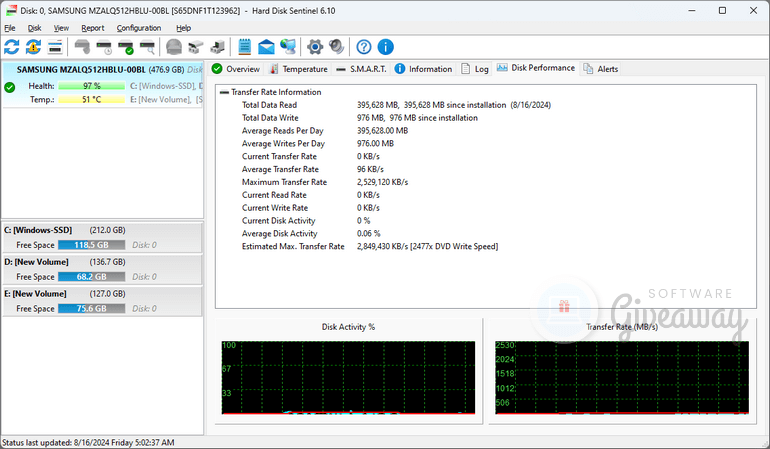Click the 97 % health bar
Screen dimensions: 770x449
[91, 86]
